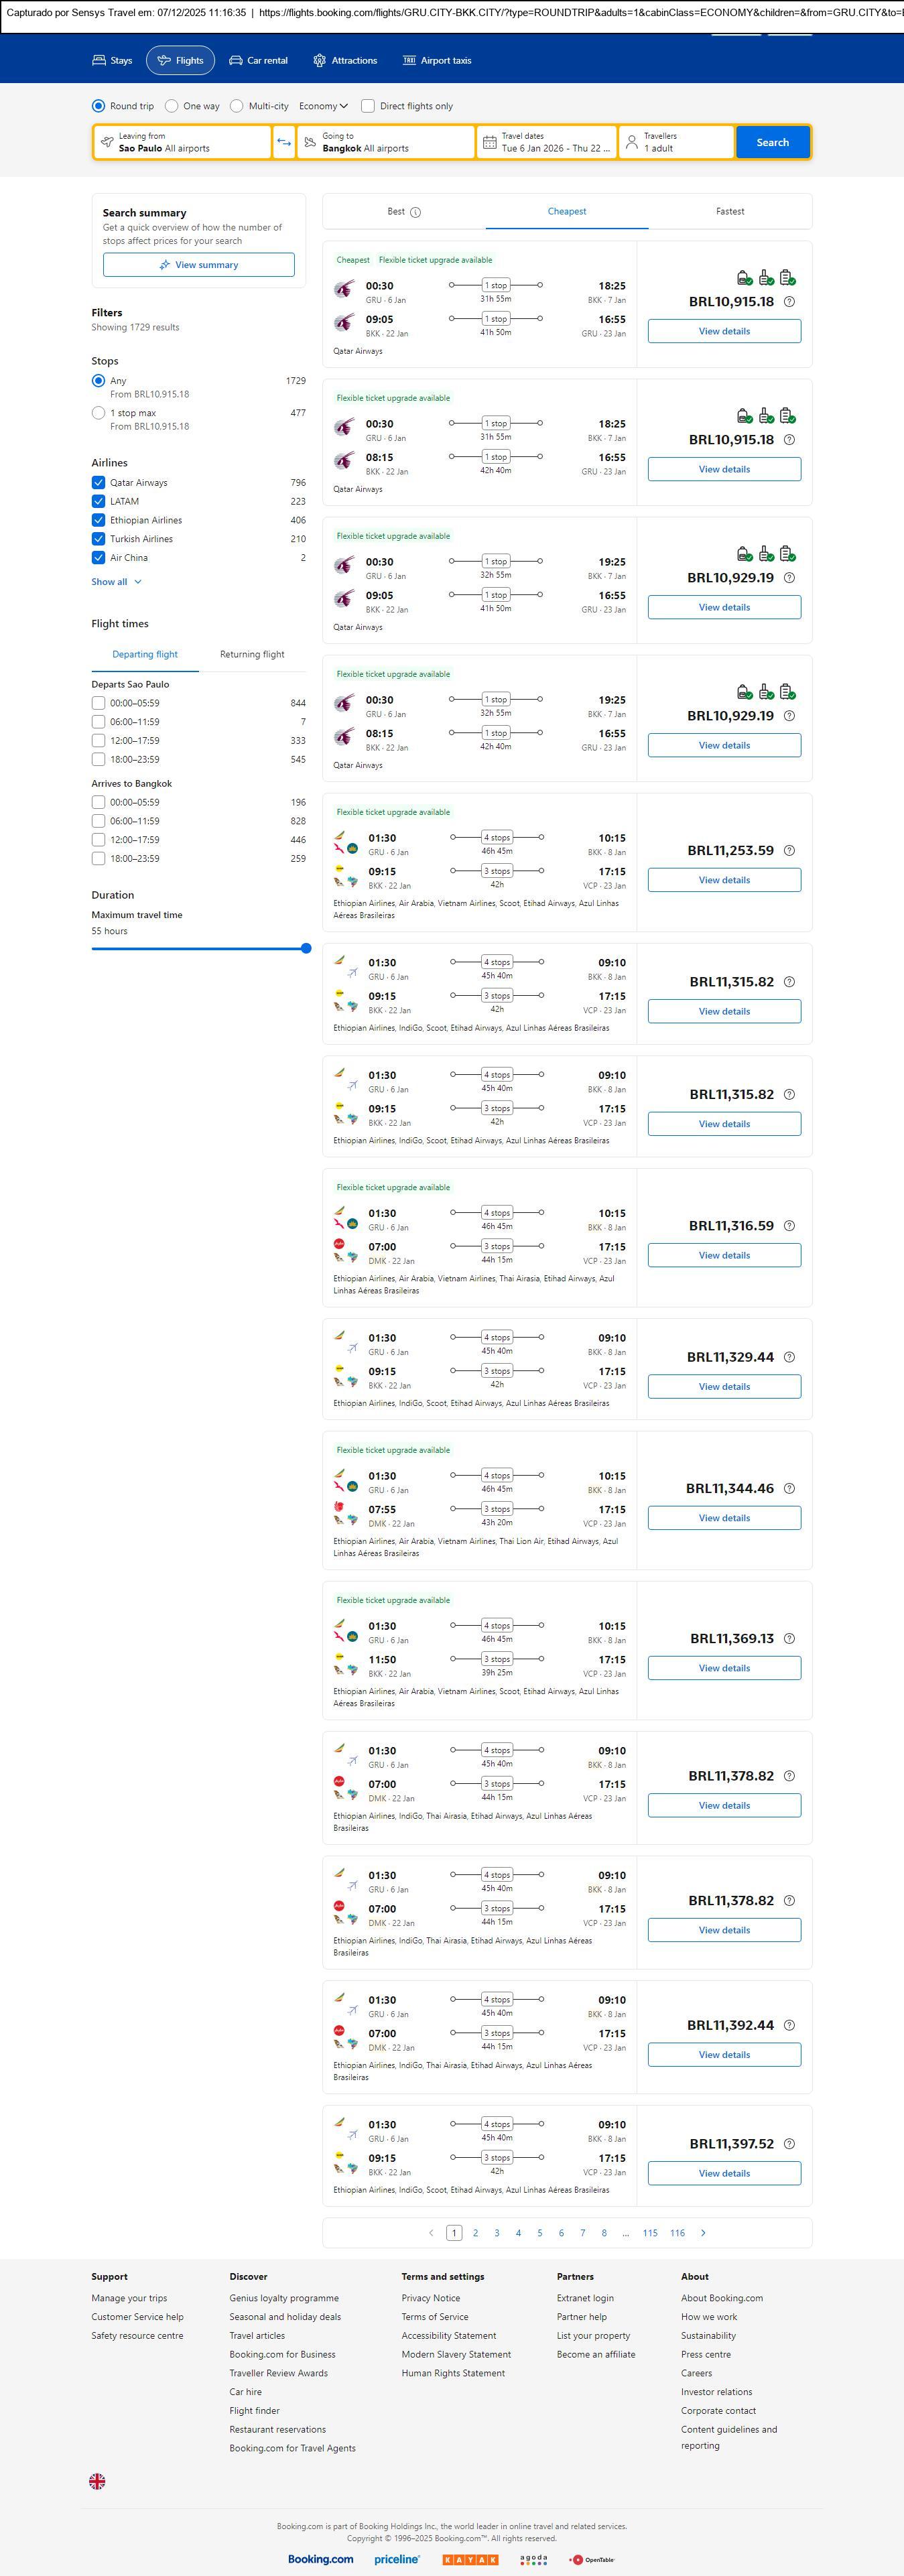Click the Car rental icon in navigation
The image size is (904, 2576).
pyautogui.click(x=236, y=61)
